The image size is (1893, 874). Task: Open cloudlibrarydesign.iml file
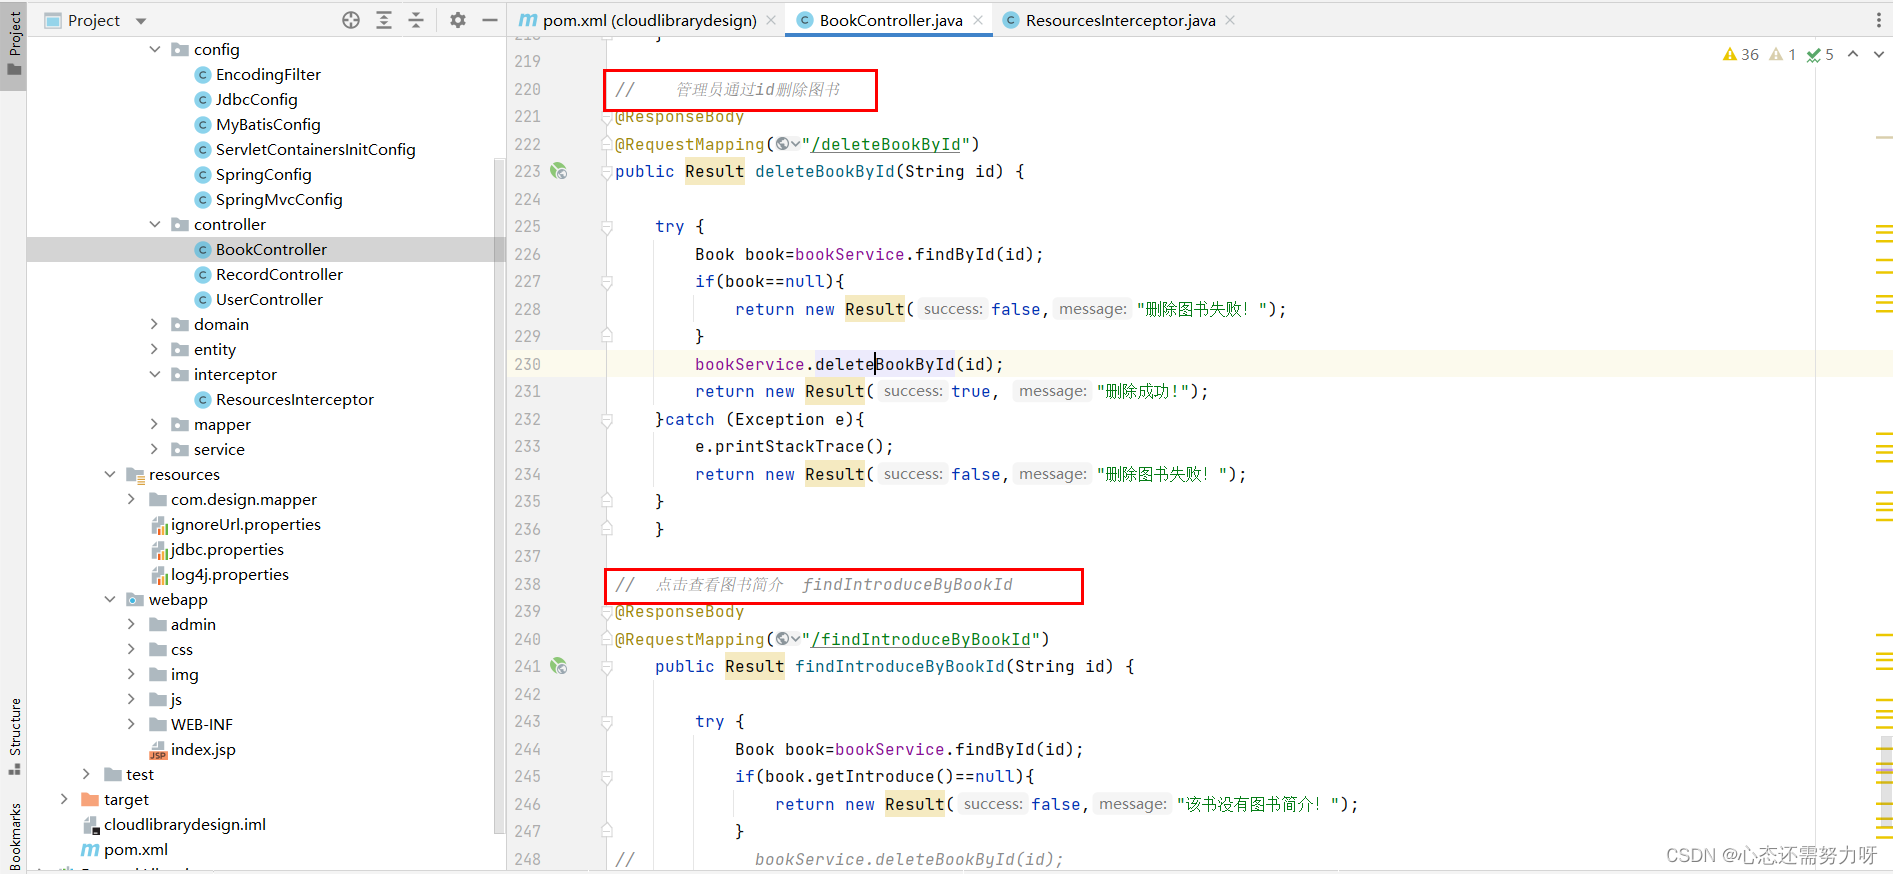pyautogui.click(x=184, y=825)
